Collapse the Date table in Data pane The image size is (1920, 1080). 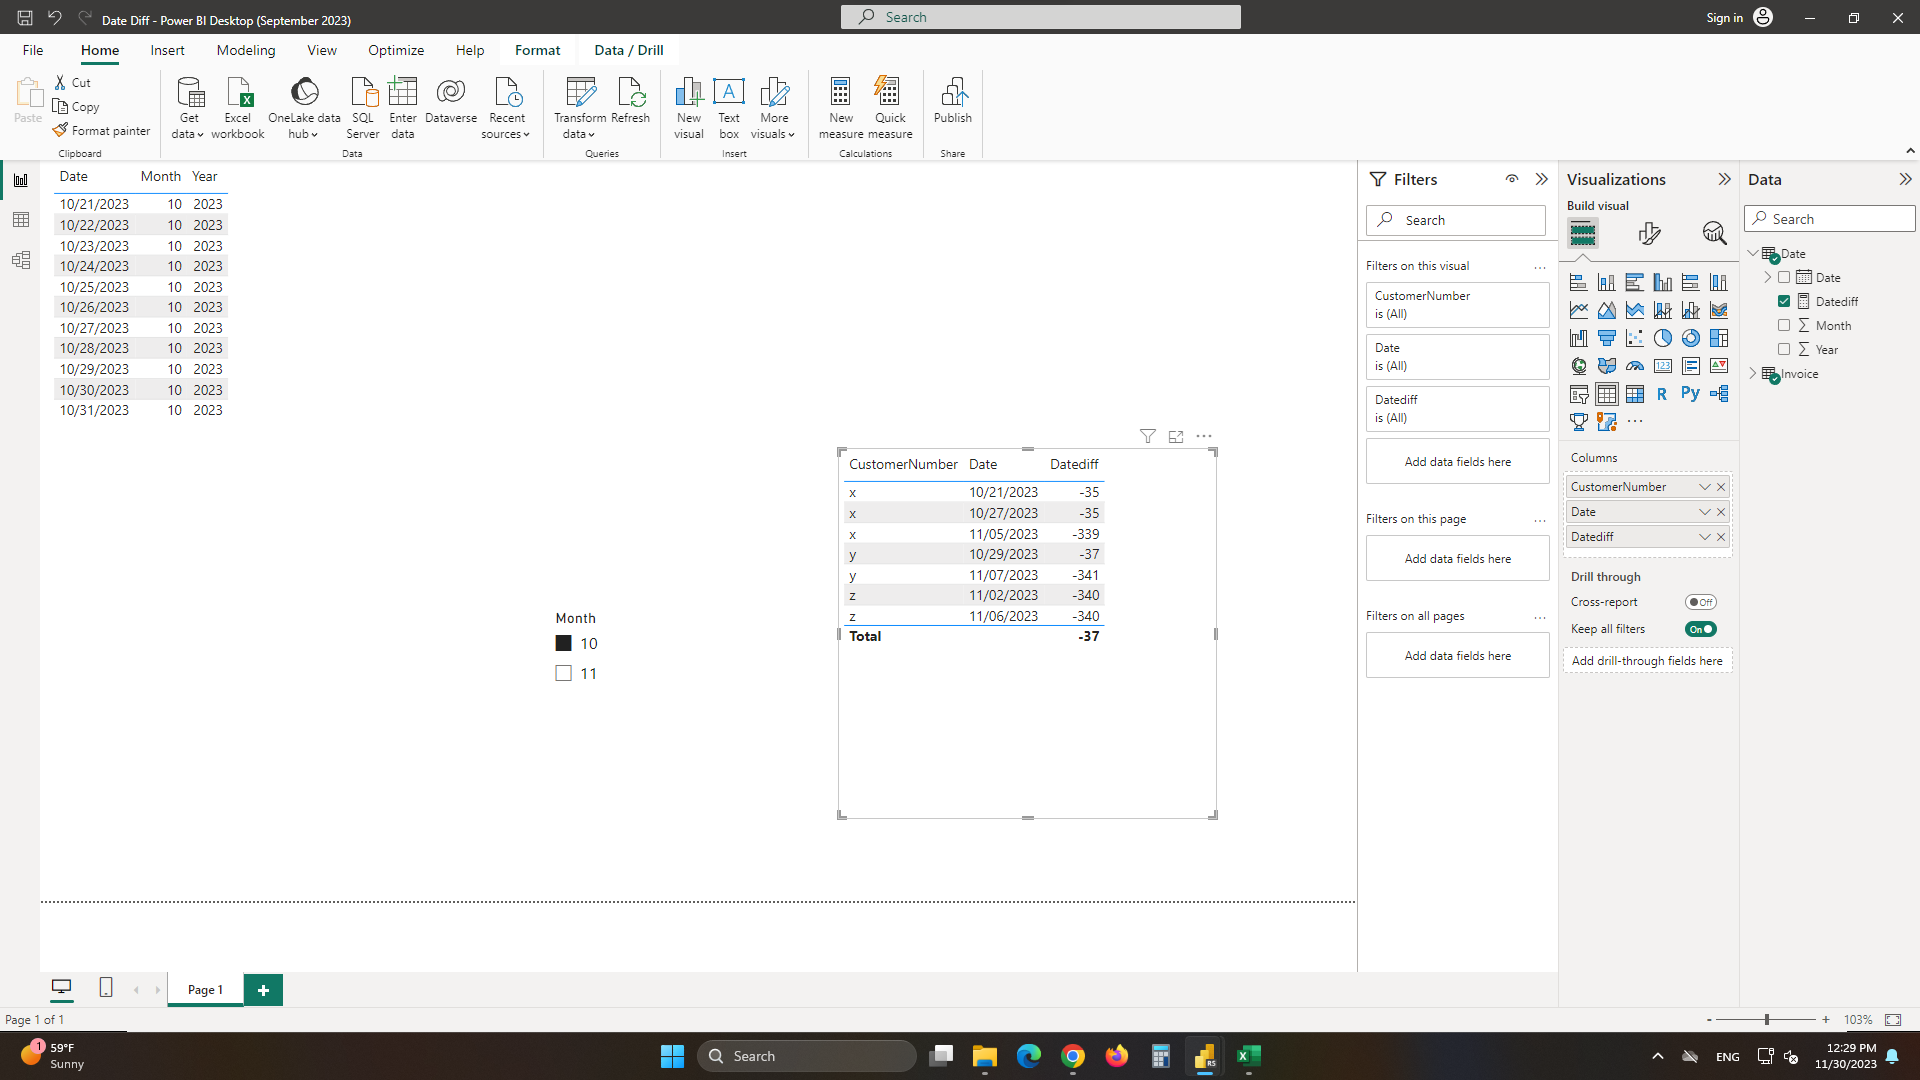point(1753,253)
